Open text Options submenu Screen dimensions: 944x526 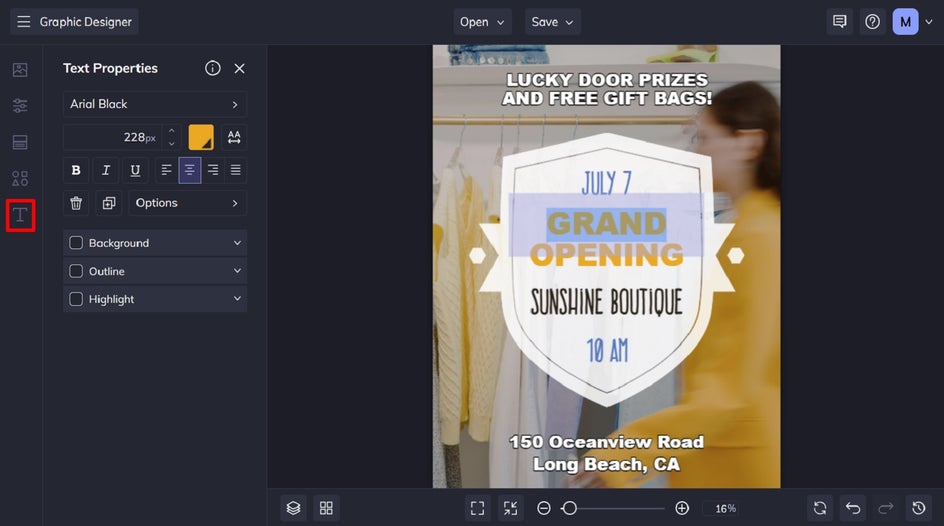click(x=188, y=203)
